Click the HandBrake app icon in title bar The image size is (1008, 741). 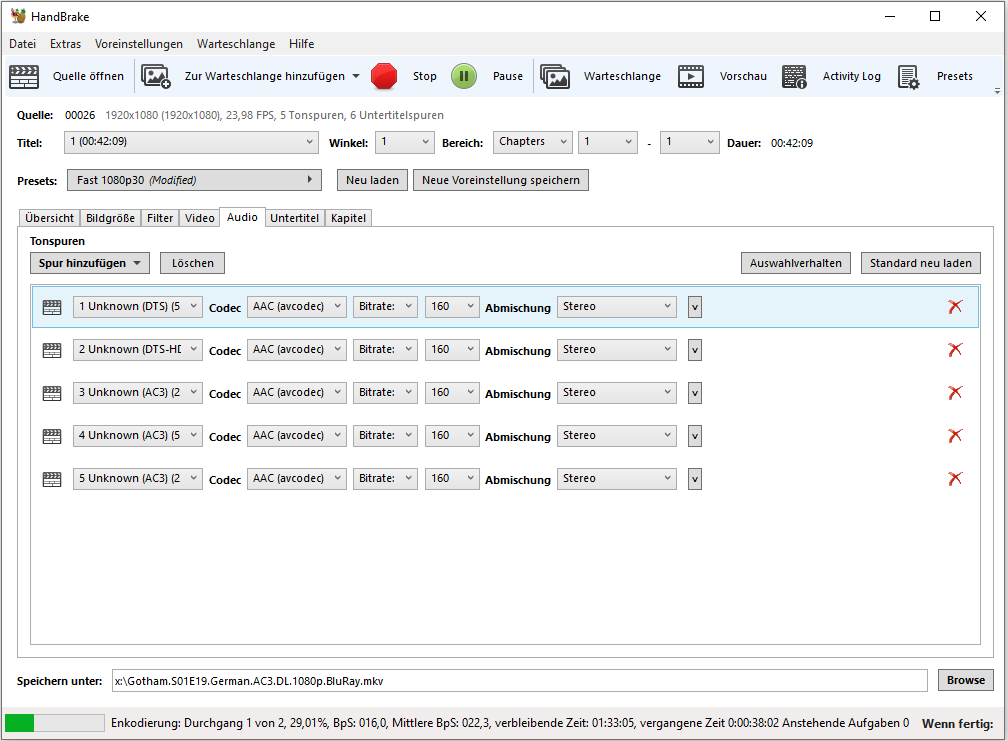pos(18,16)
